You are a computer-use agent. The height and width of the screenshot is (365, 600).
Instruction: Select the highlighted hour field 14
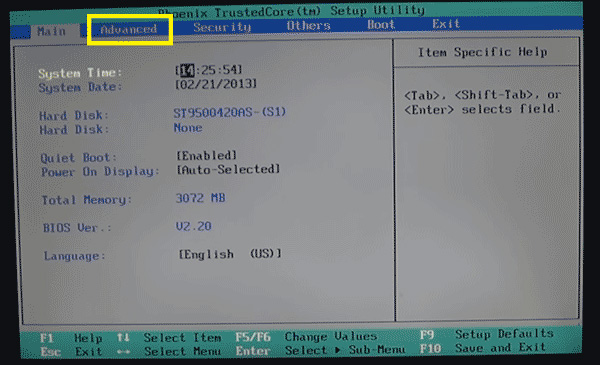coord(187,70)
